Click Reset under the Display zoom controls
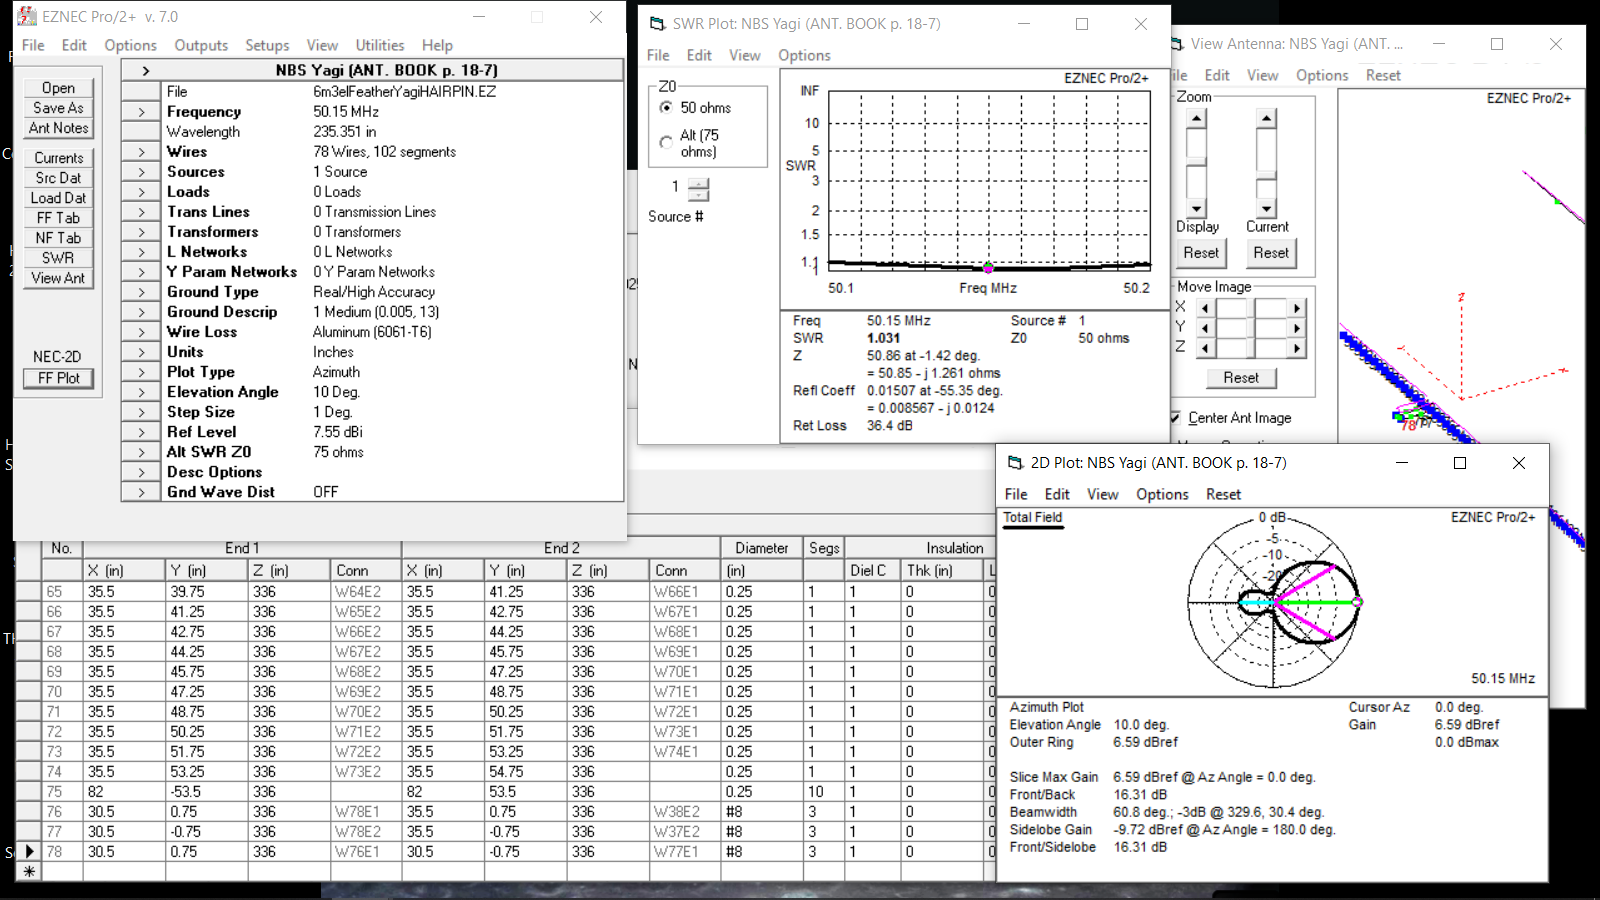Screen dimensions: 1600x900 pyautogui.click(x=1201, y=253)
